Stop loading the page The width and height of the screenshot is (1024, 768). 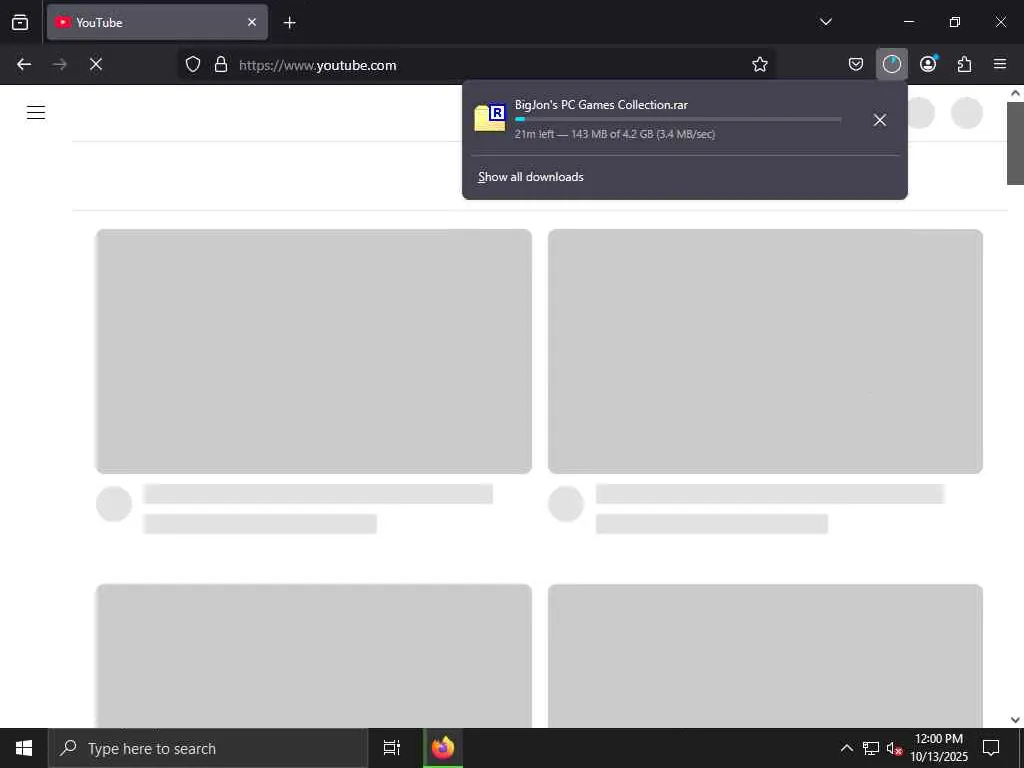(x=95, y=64)
